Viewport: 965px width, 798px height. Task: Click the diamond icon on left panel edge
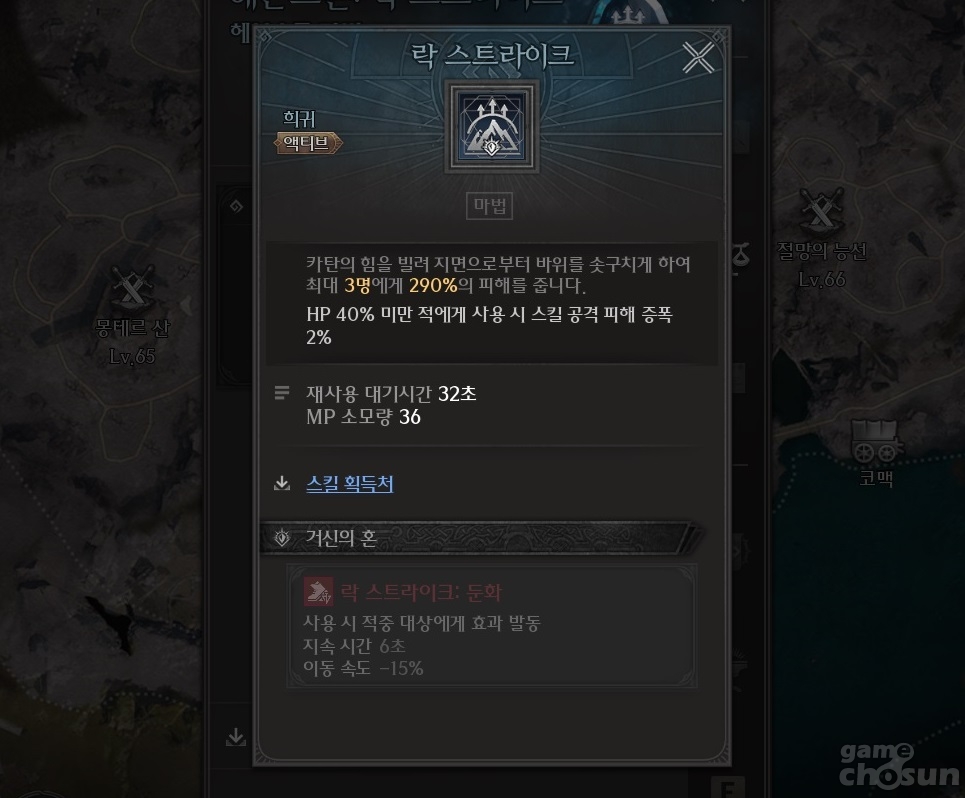[x=236, y=206]
